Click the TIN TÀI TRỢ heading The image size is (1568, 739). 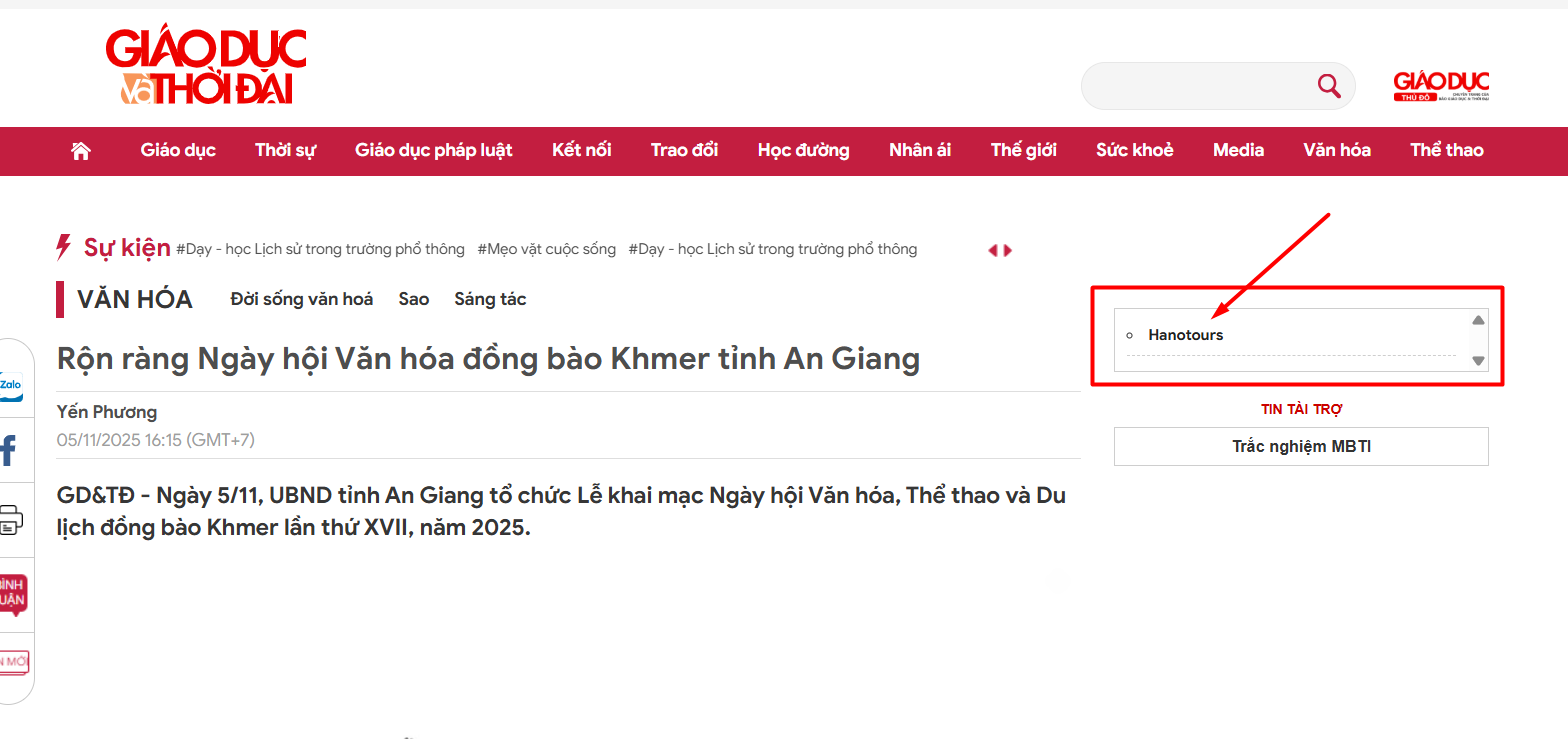(x=1301, y=409)
